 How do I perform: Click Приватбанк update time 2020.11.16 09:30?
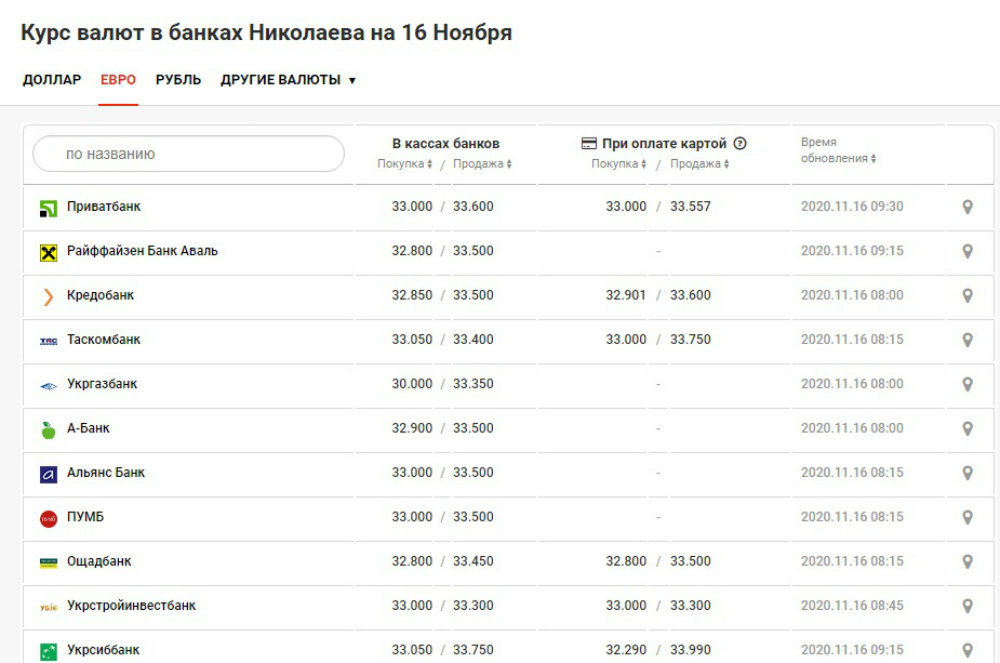point(852,207)
